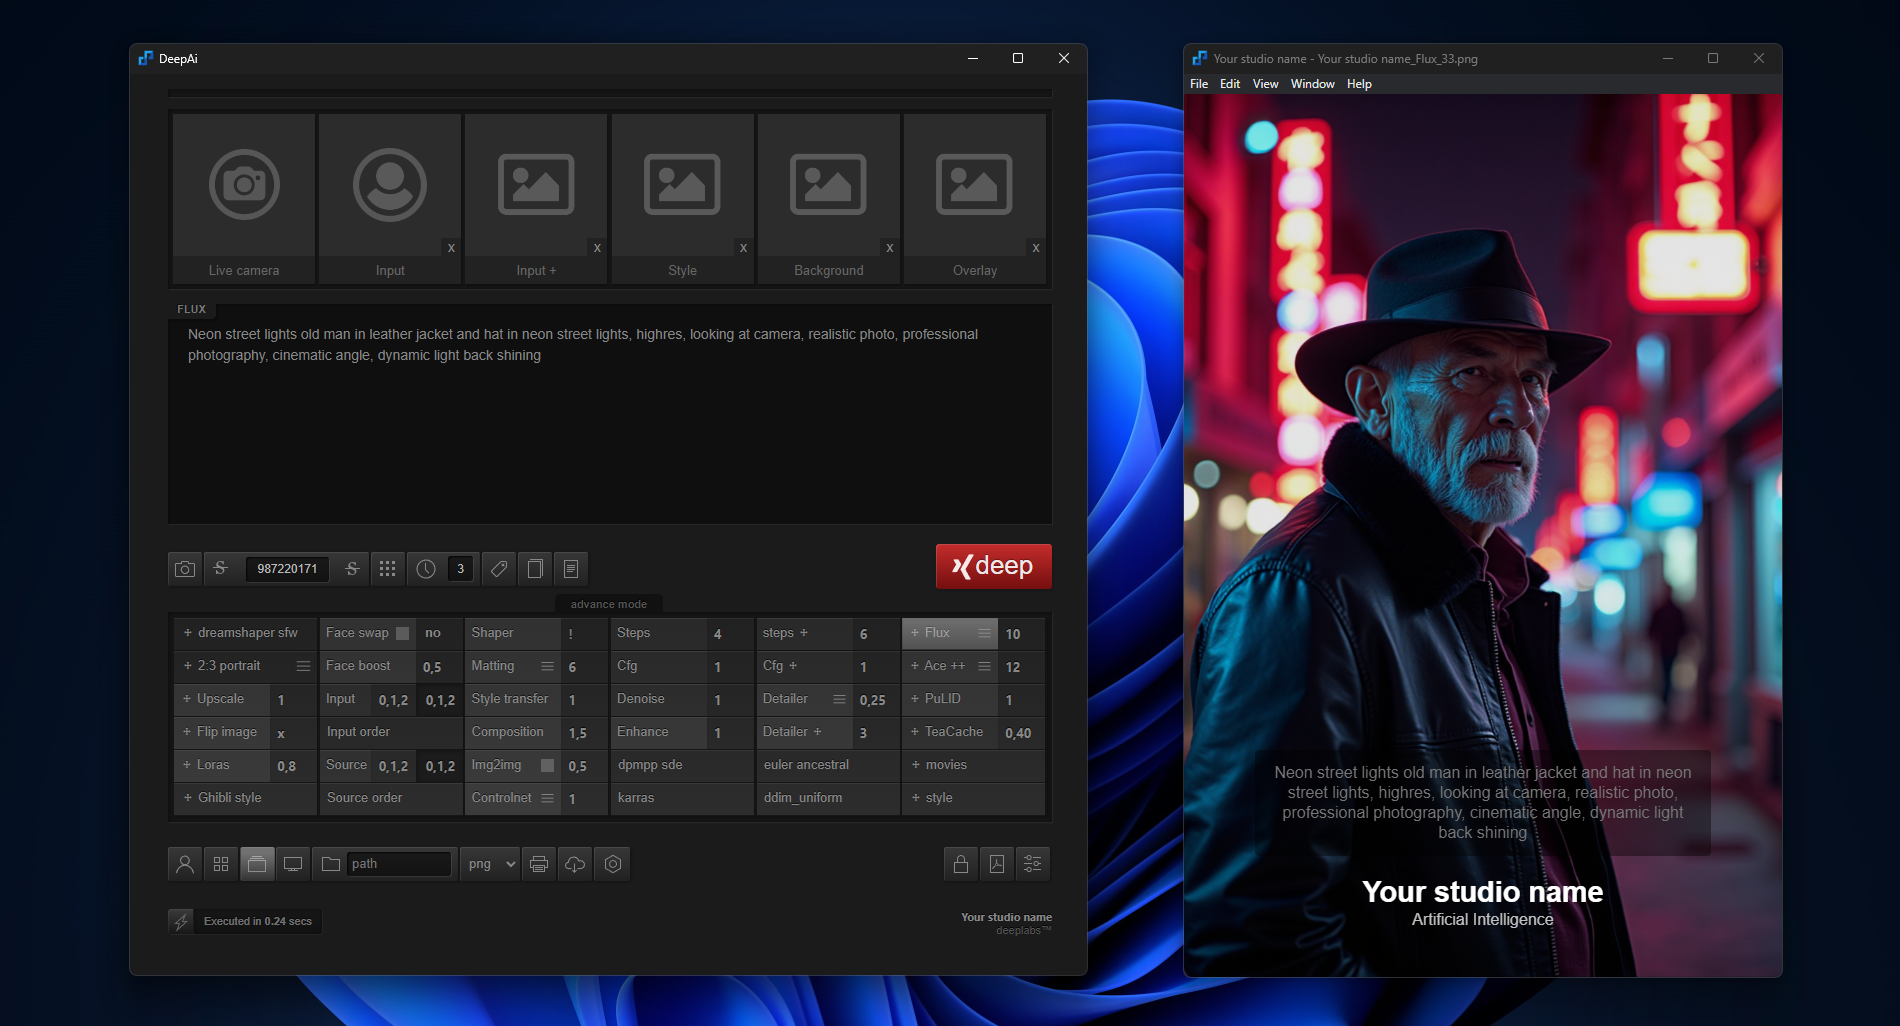Click the highlighted stacked window icon
The height and width of the screenshot is (1026, 1900).
(x=257, y=864)
